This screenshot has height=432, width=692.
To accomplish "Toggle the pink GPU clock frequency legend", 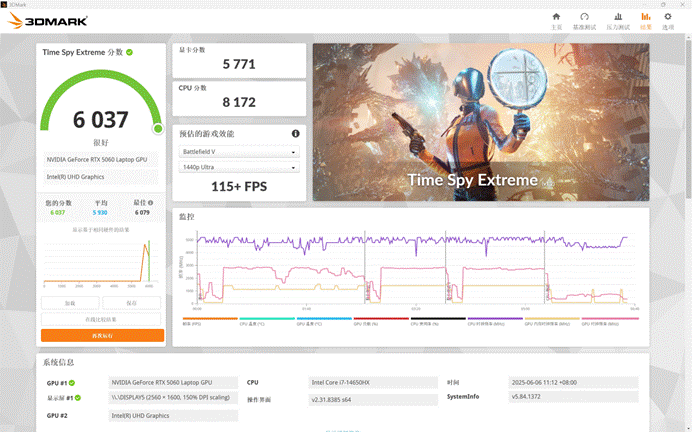I will tap(610, 321).
